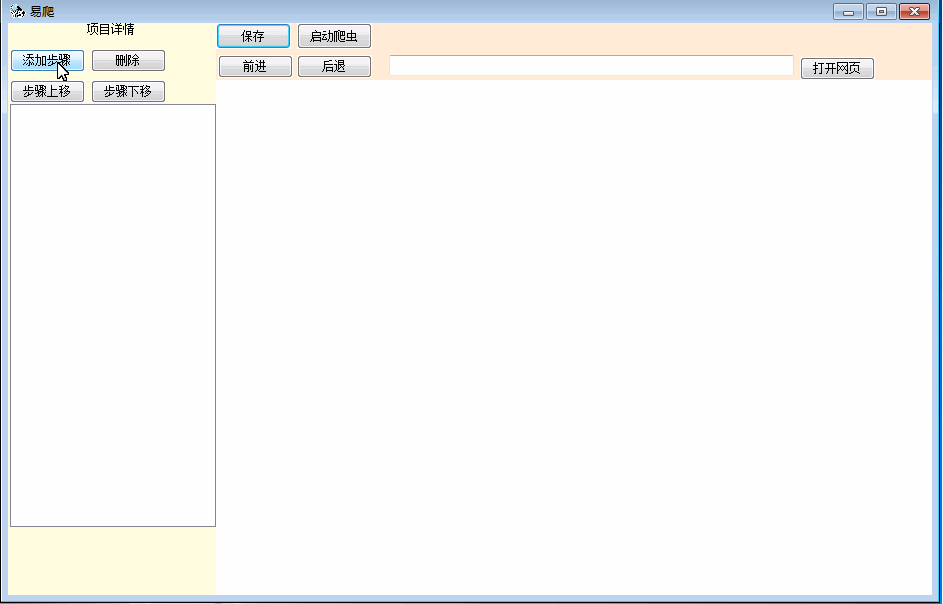The height and width of the screenshot is (604, 943).
Task: Move step down with 步骤下移
Action: click(x=128, y=91)
